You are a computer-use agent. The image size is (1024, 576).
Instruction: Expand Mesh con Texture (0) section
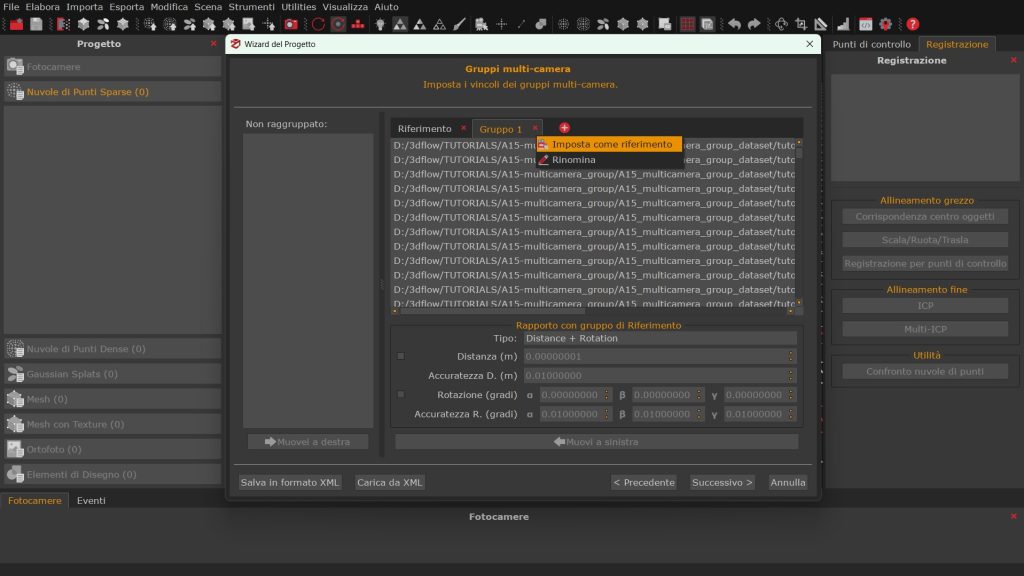pos(112,424)
